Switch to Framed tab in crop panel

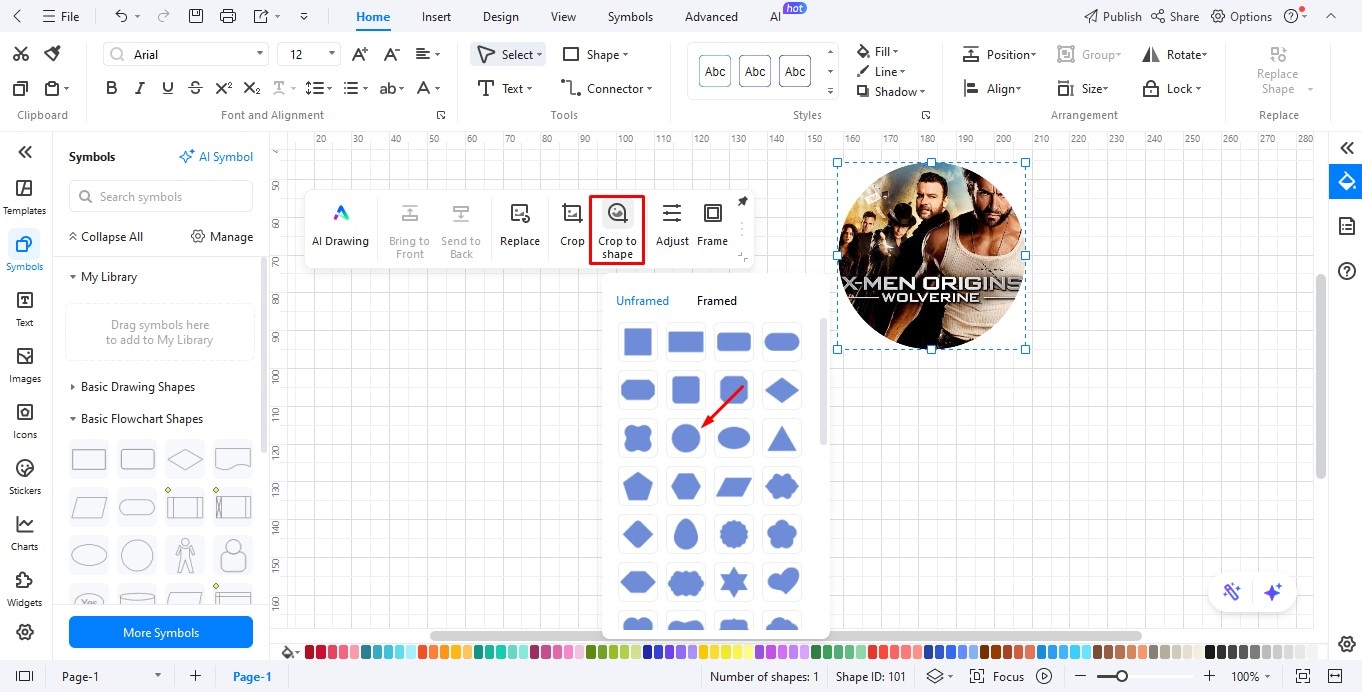click(x=717, y=300)
